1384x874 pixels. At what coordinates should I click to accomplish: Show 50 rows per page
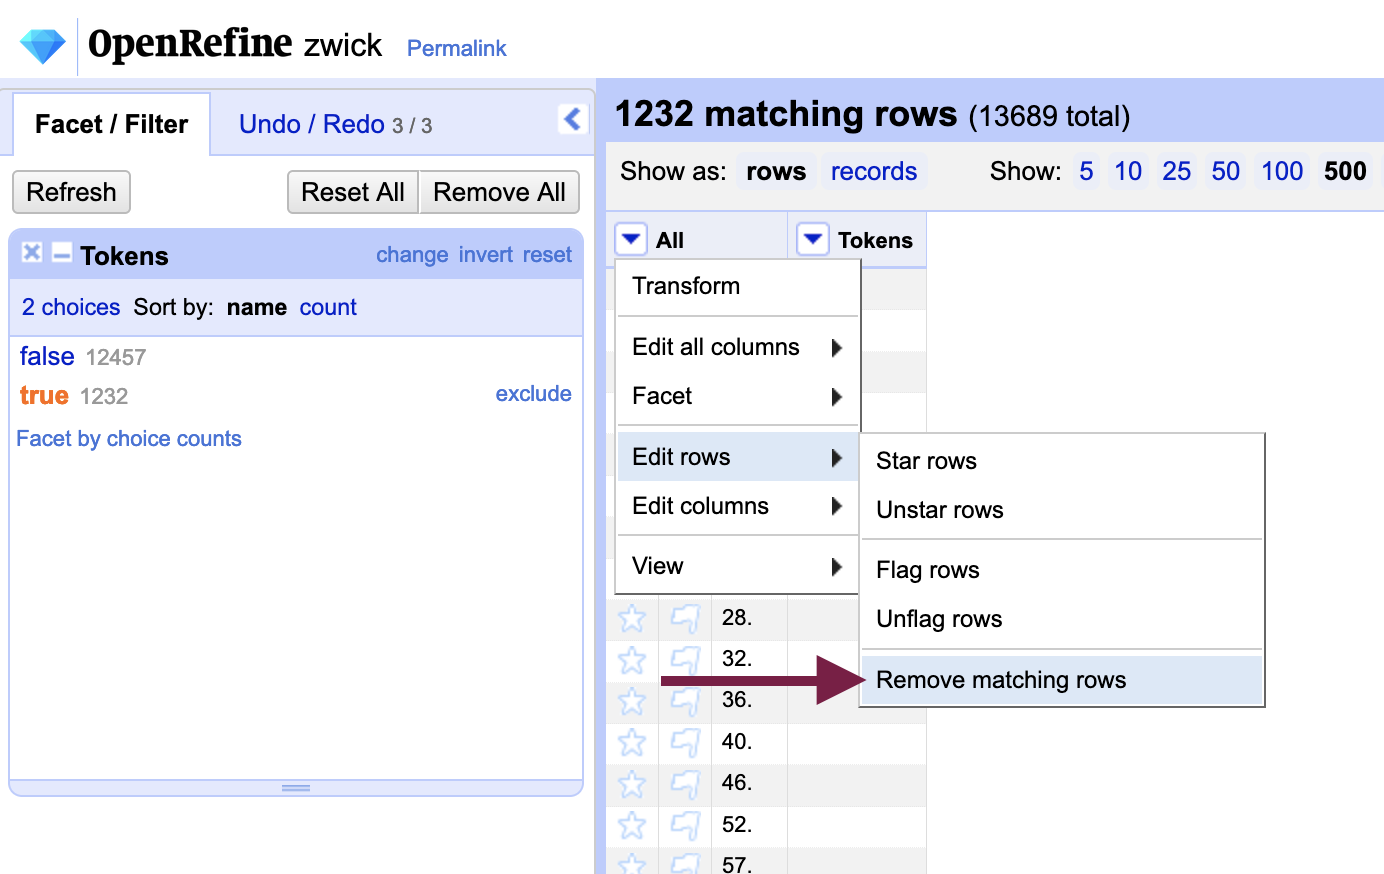[1225, 171]
